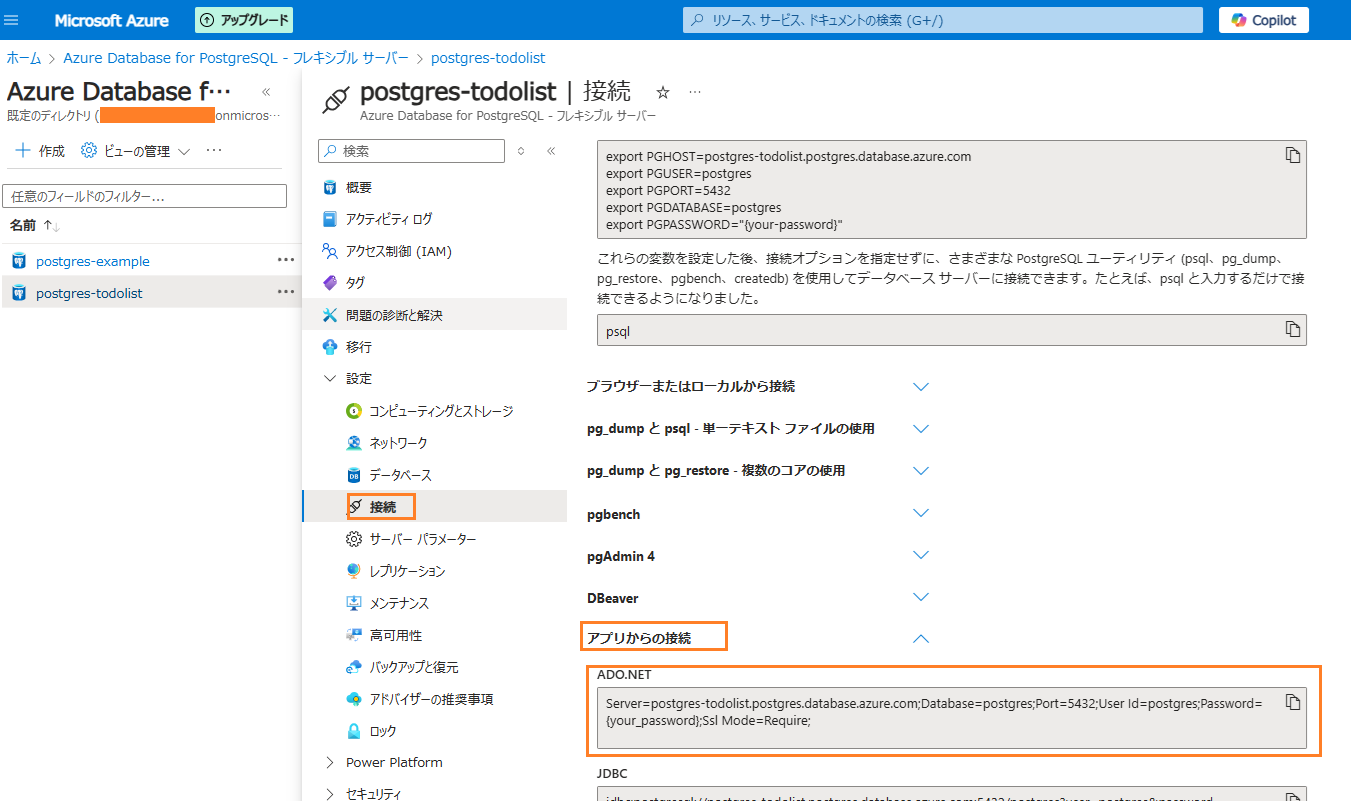The image size is (1351, 801).
Task: Open 高可用性 menu item
Action: point(395,635)
